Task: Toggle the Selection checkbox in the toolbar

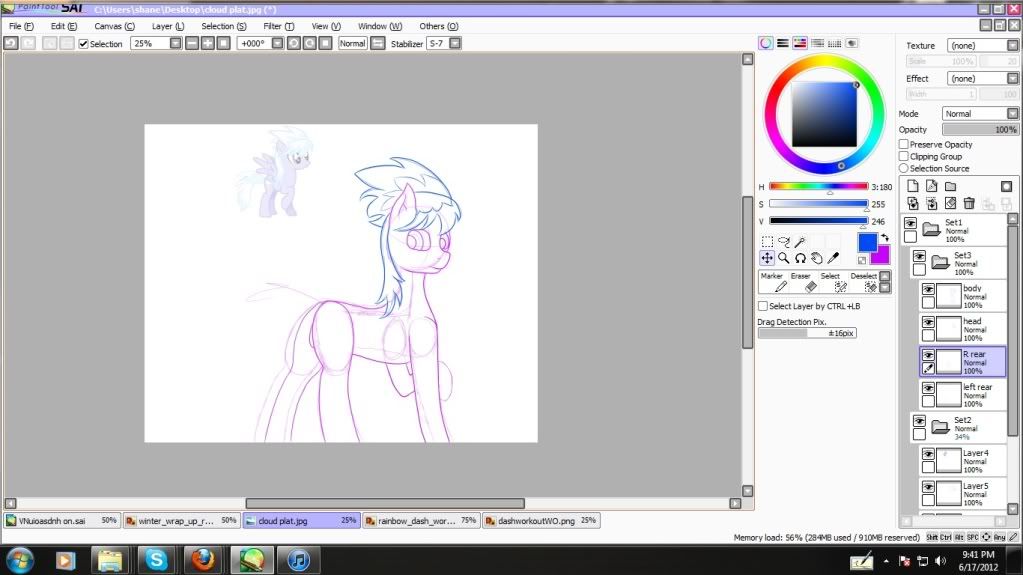Action: click(x=84, y=44)
